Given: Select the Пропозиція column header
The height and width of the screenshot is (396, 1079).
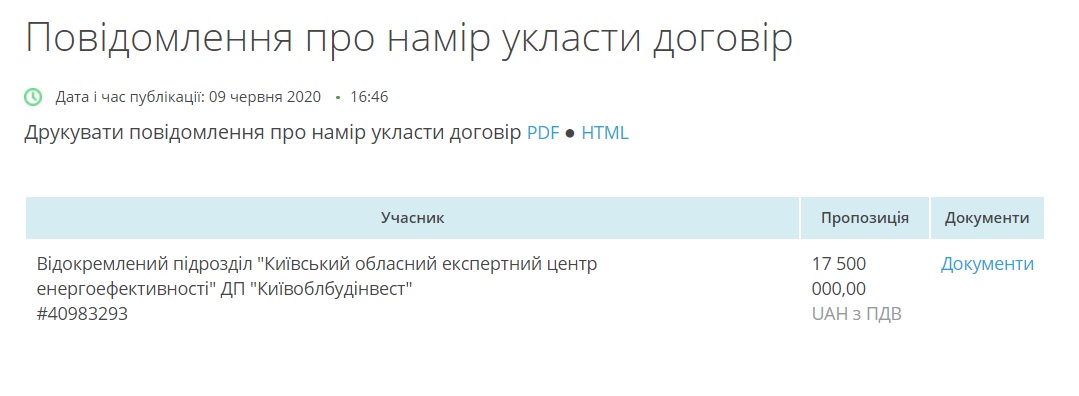Looking at the screenshot, I should coord(865,218).
